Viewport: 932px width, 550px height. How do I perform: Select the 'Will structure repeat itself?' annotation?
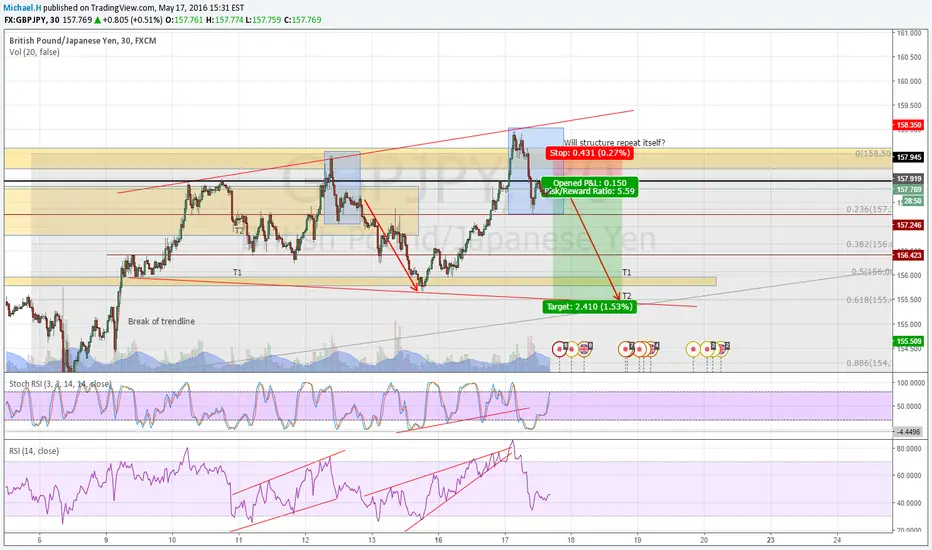pyautogui.click(x=615, y=143)
